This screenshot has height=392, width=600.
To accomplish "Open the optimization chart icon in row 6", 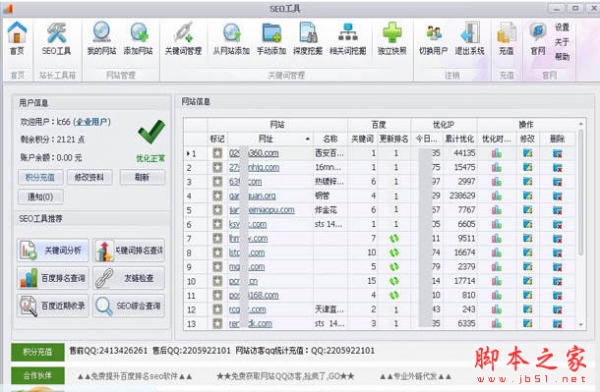I will coord(496,224).
